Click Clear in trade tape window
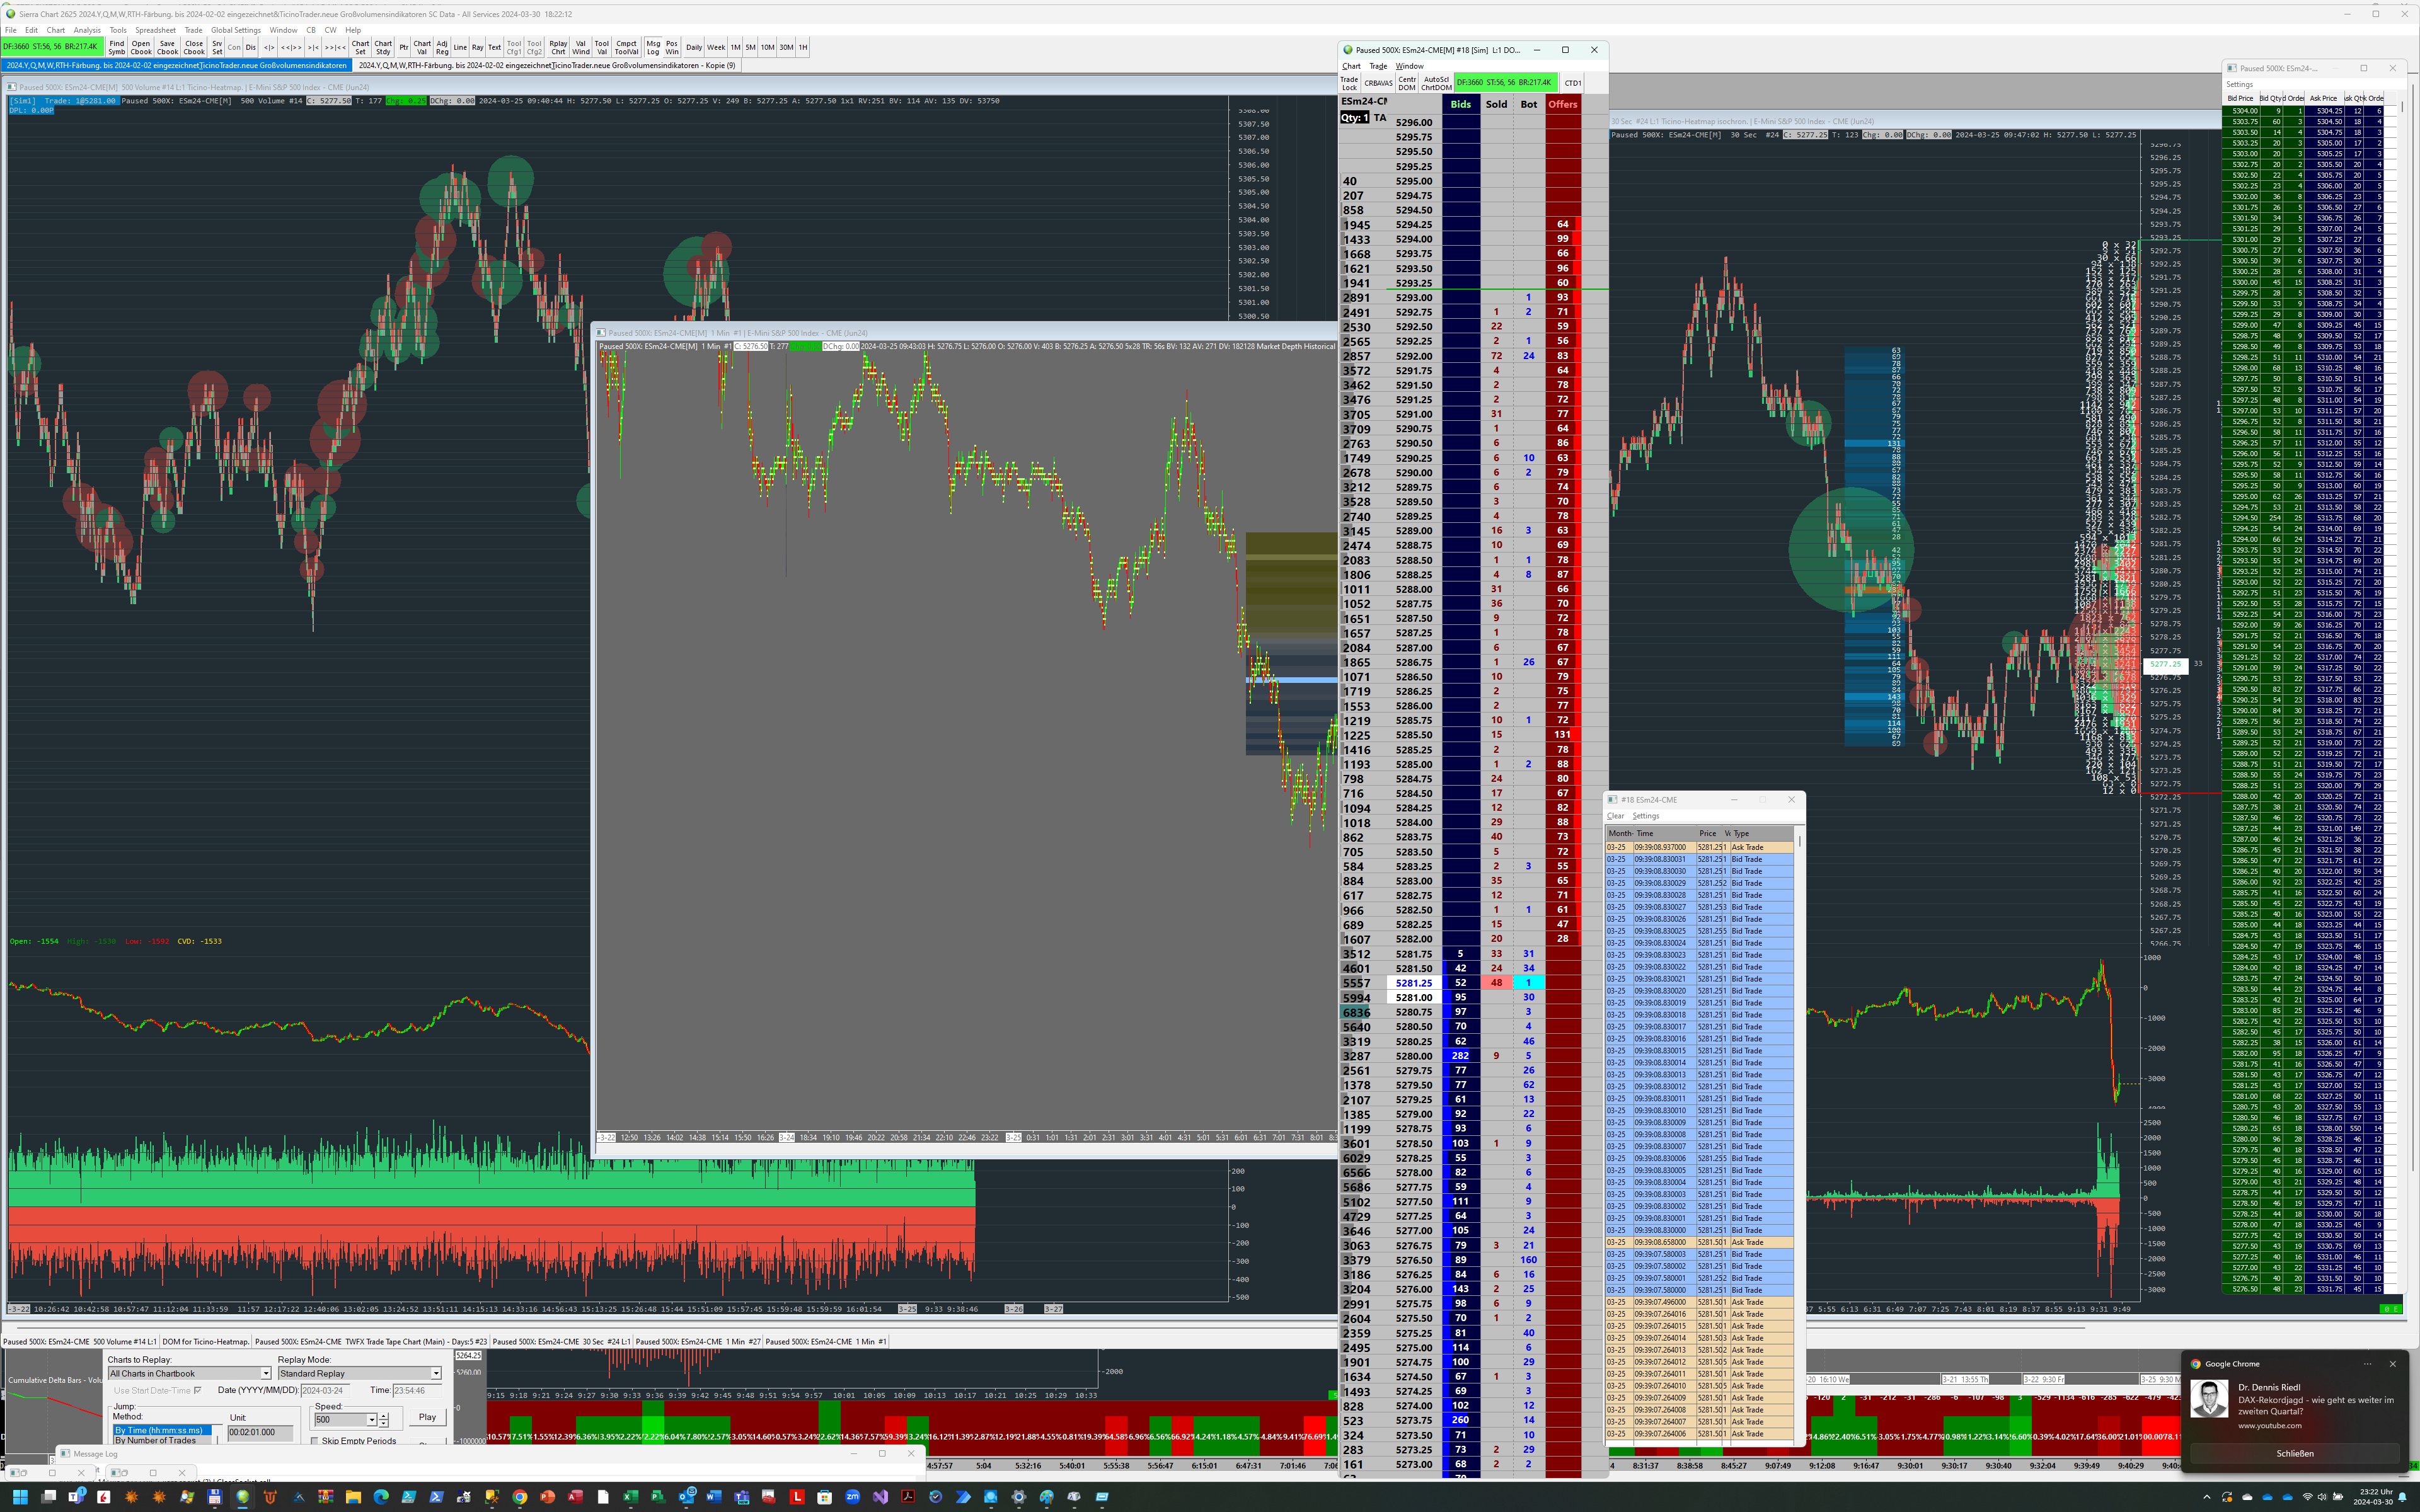This screenshot has height=1512, width=2420. (1615, 816)
